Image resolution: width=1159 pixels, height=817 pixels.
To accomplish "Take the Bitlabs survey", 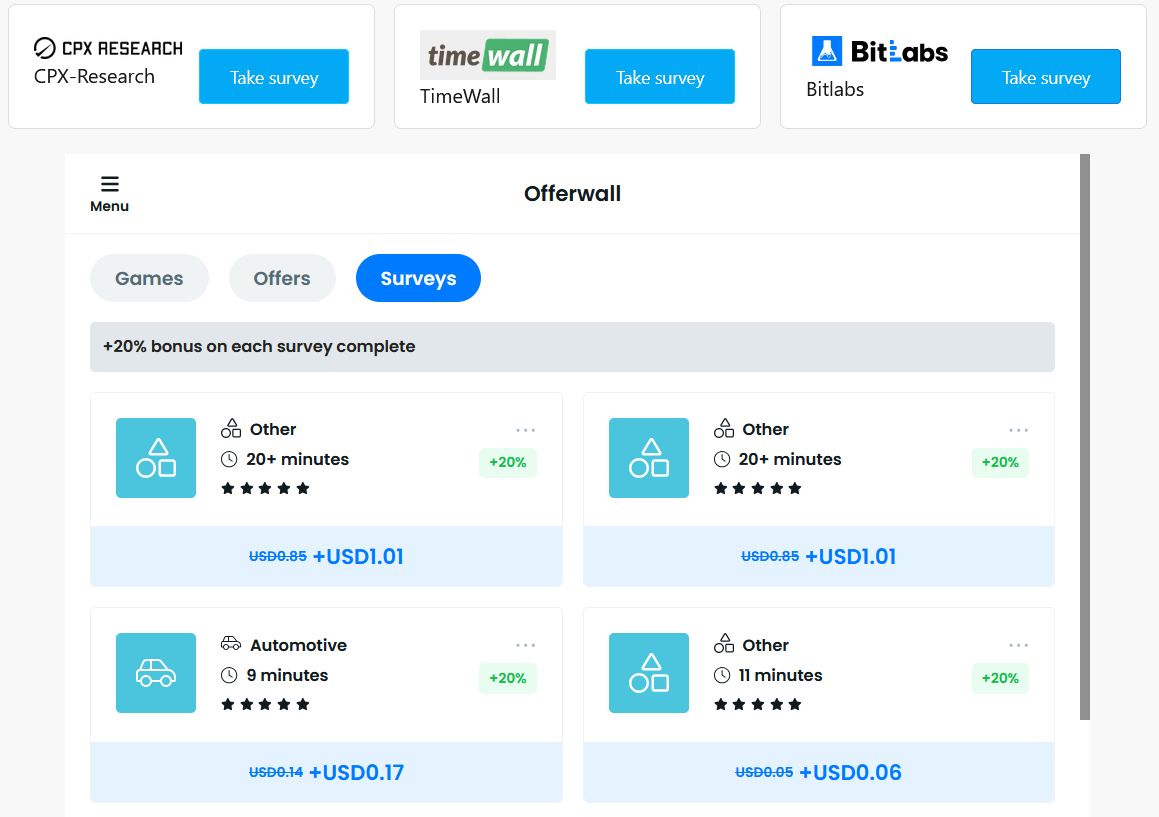I will click(x=1045, y=77).
